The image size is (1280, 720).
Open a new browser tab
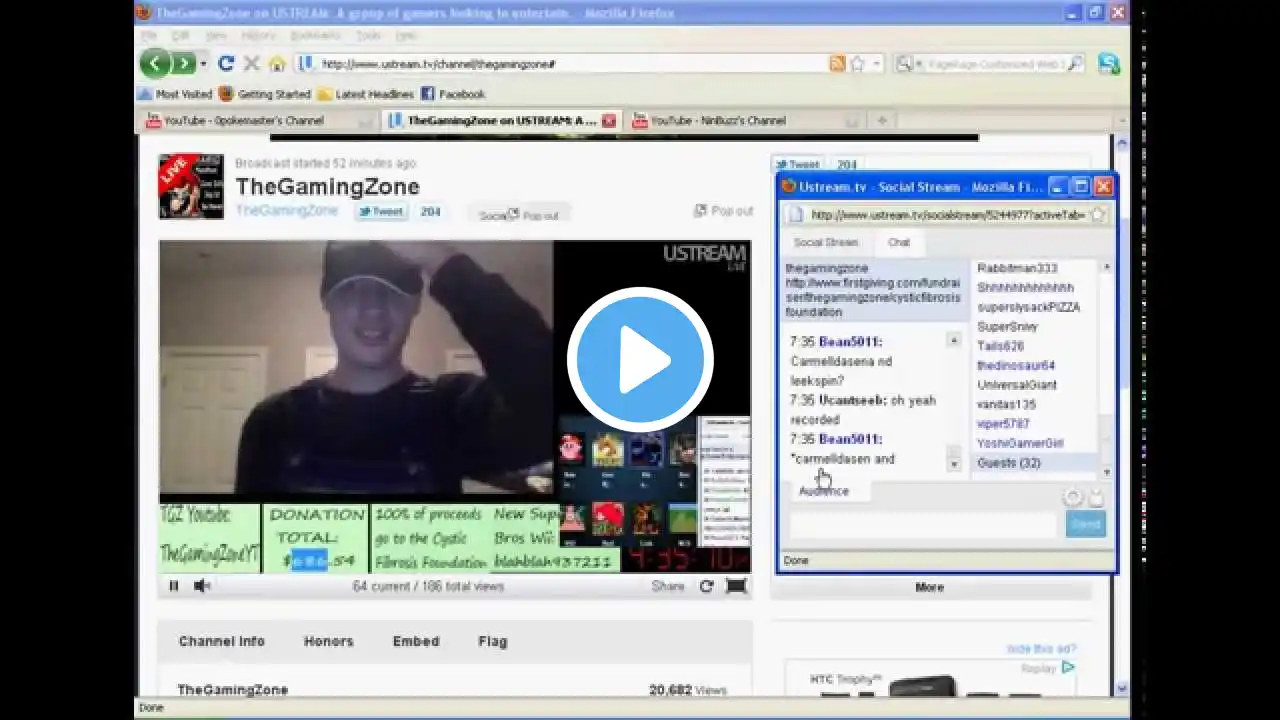(x=882, y=121)
